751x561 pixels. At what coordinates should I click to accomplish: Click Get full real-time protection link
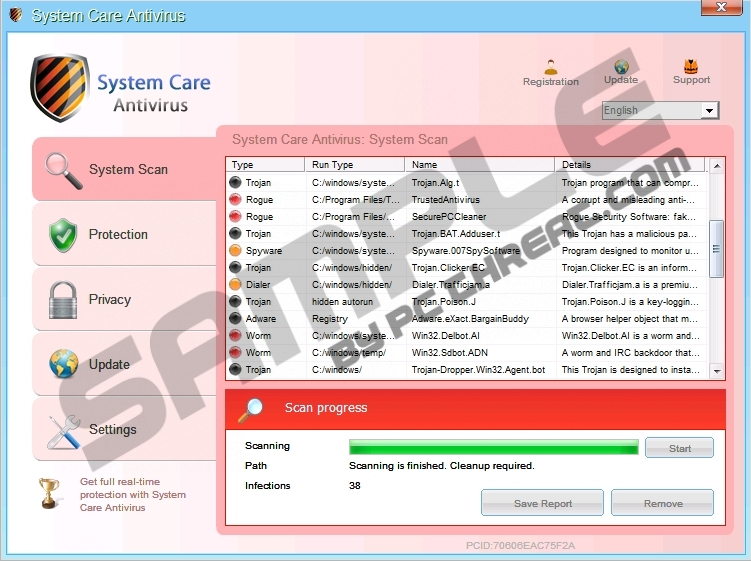pos(133,494)
